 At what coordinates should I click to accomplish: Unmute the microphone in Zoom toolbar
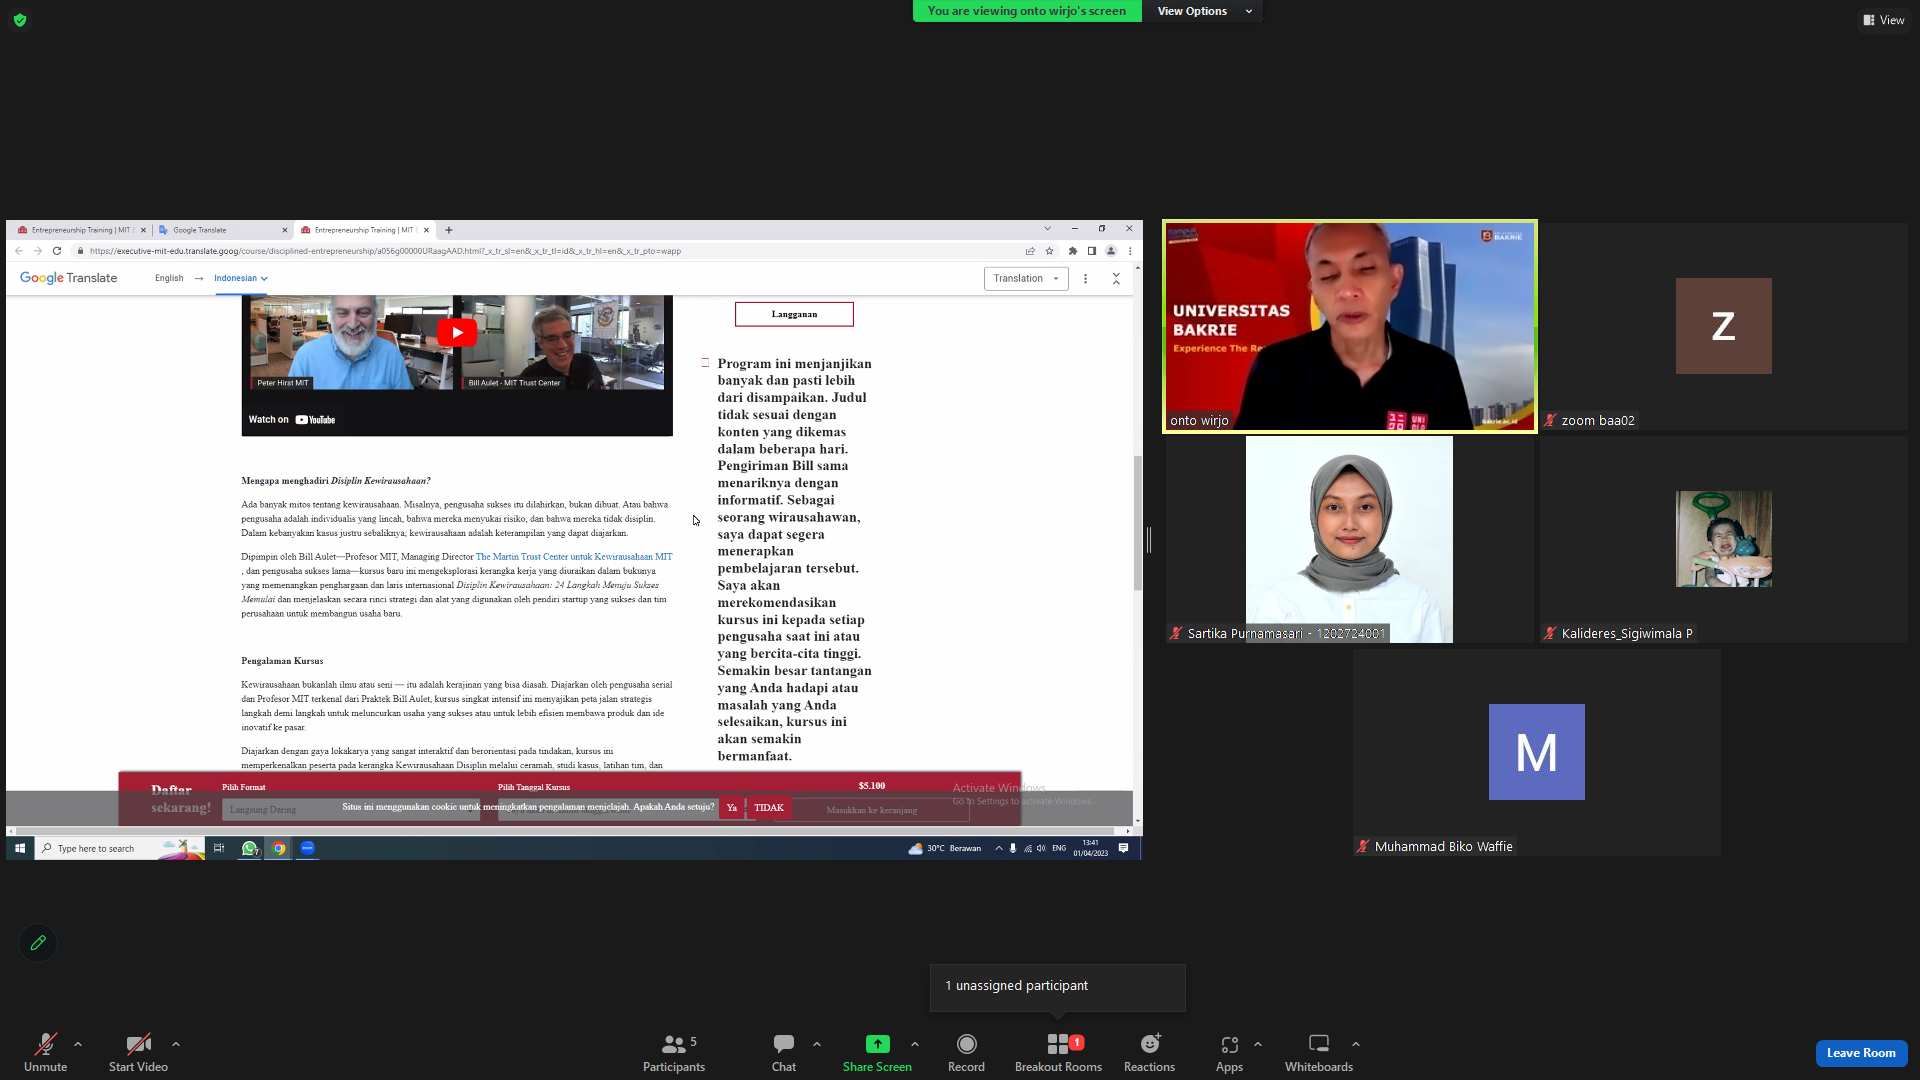(x=45, y=1052)
